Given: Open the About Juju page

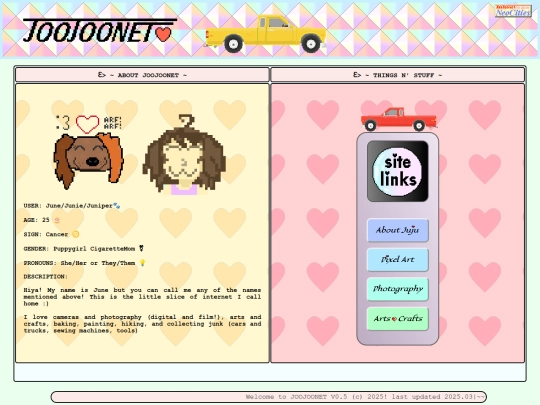Looking at the screenshot, I should (397, 230).
